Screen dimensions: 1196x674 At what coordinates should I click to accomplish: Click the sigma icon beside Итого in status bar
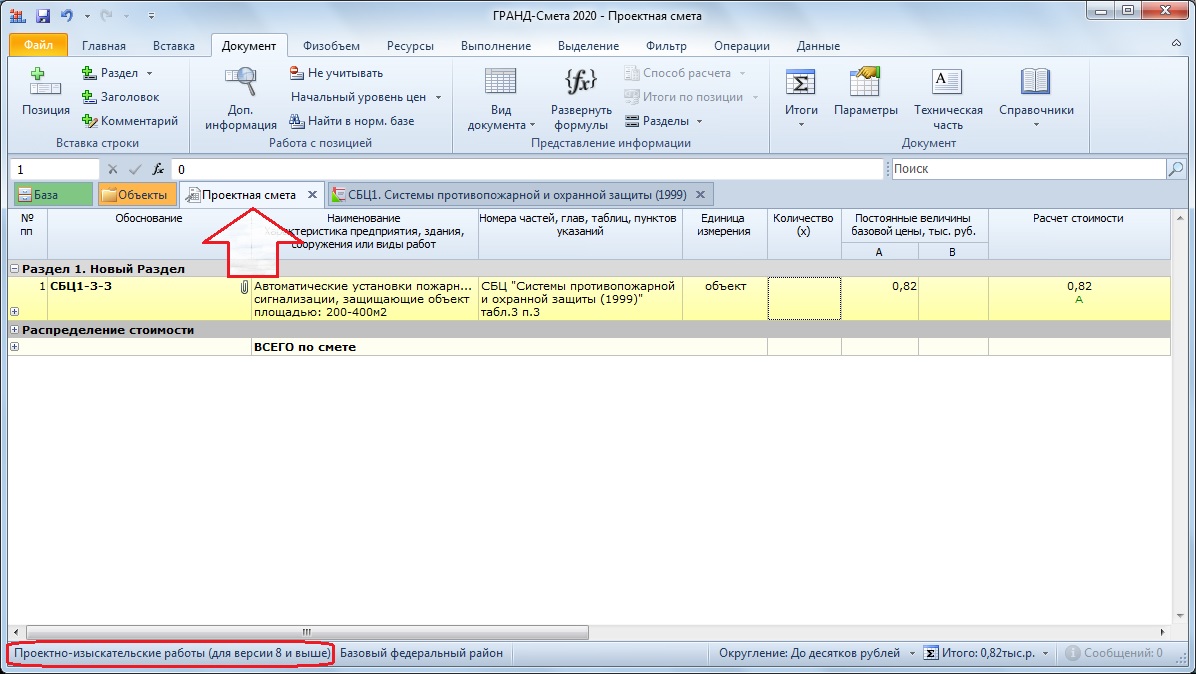(931, 653)
